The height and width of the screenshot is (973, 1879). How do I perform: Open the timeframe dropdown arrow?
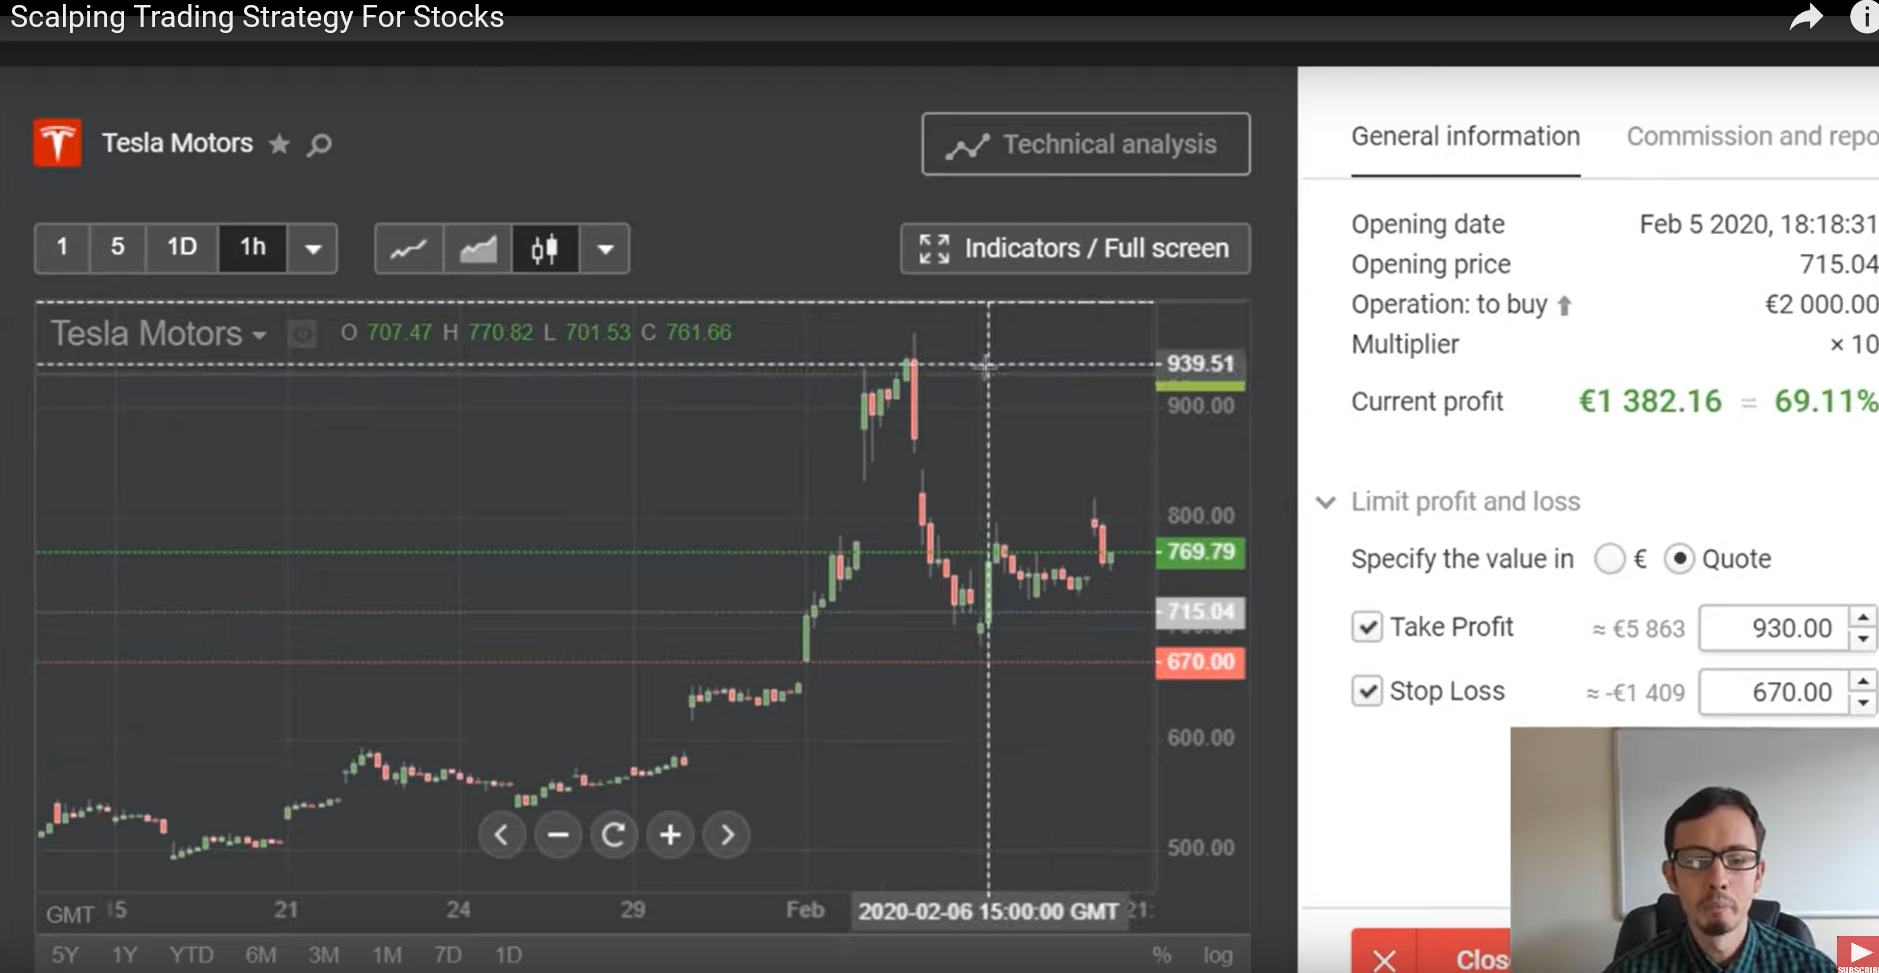[x=313, y=248]
